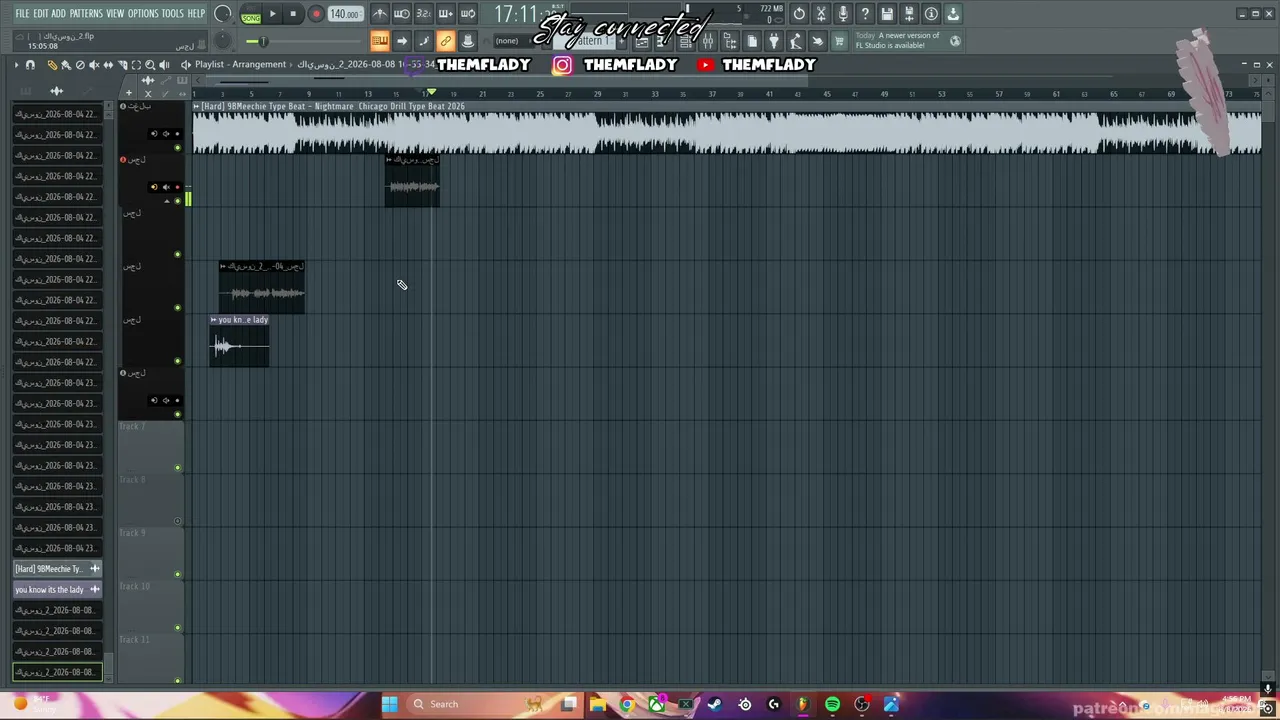Pick the Zoom magnifier tool in playlist toolbar

(x=150, y=65)
